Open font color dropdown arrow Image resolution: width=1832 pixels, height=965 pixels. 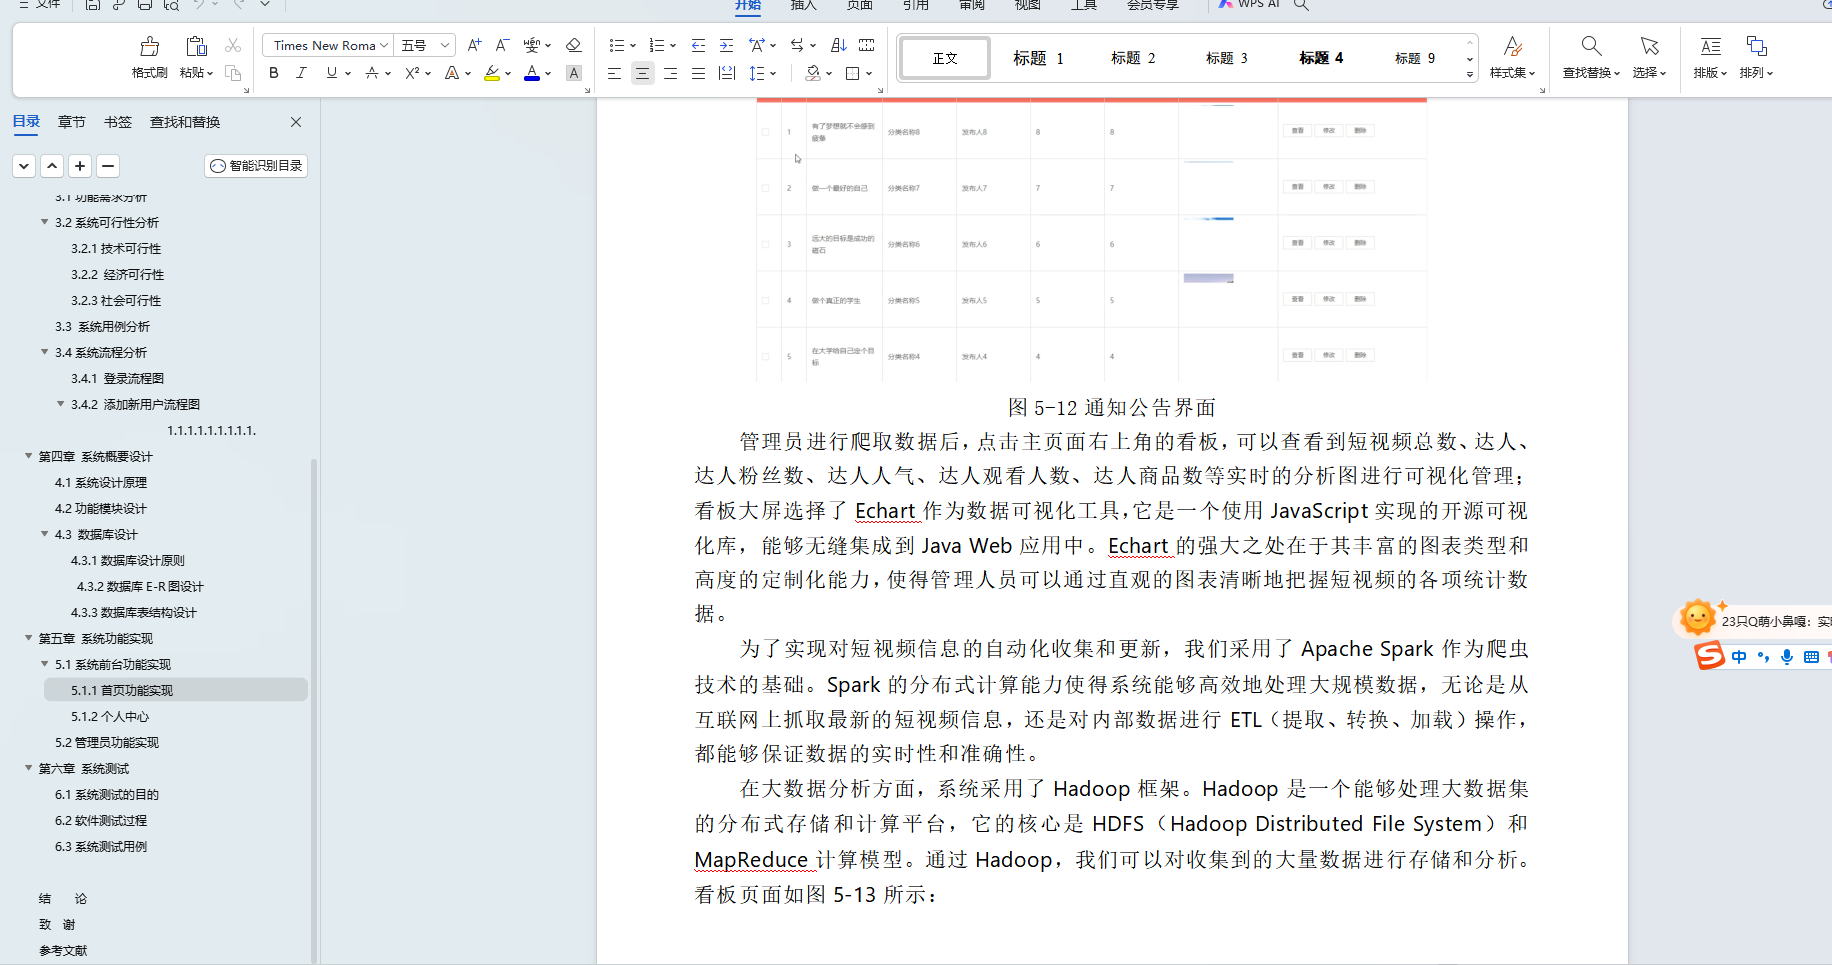coord(548,73)
